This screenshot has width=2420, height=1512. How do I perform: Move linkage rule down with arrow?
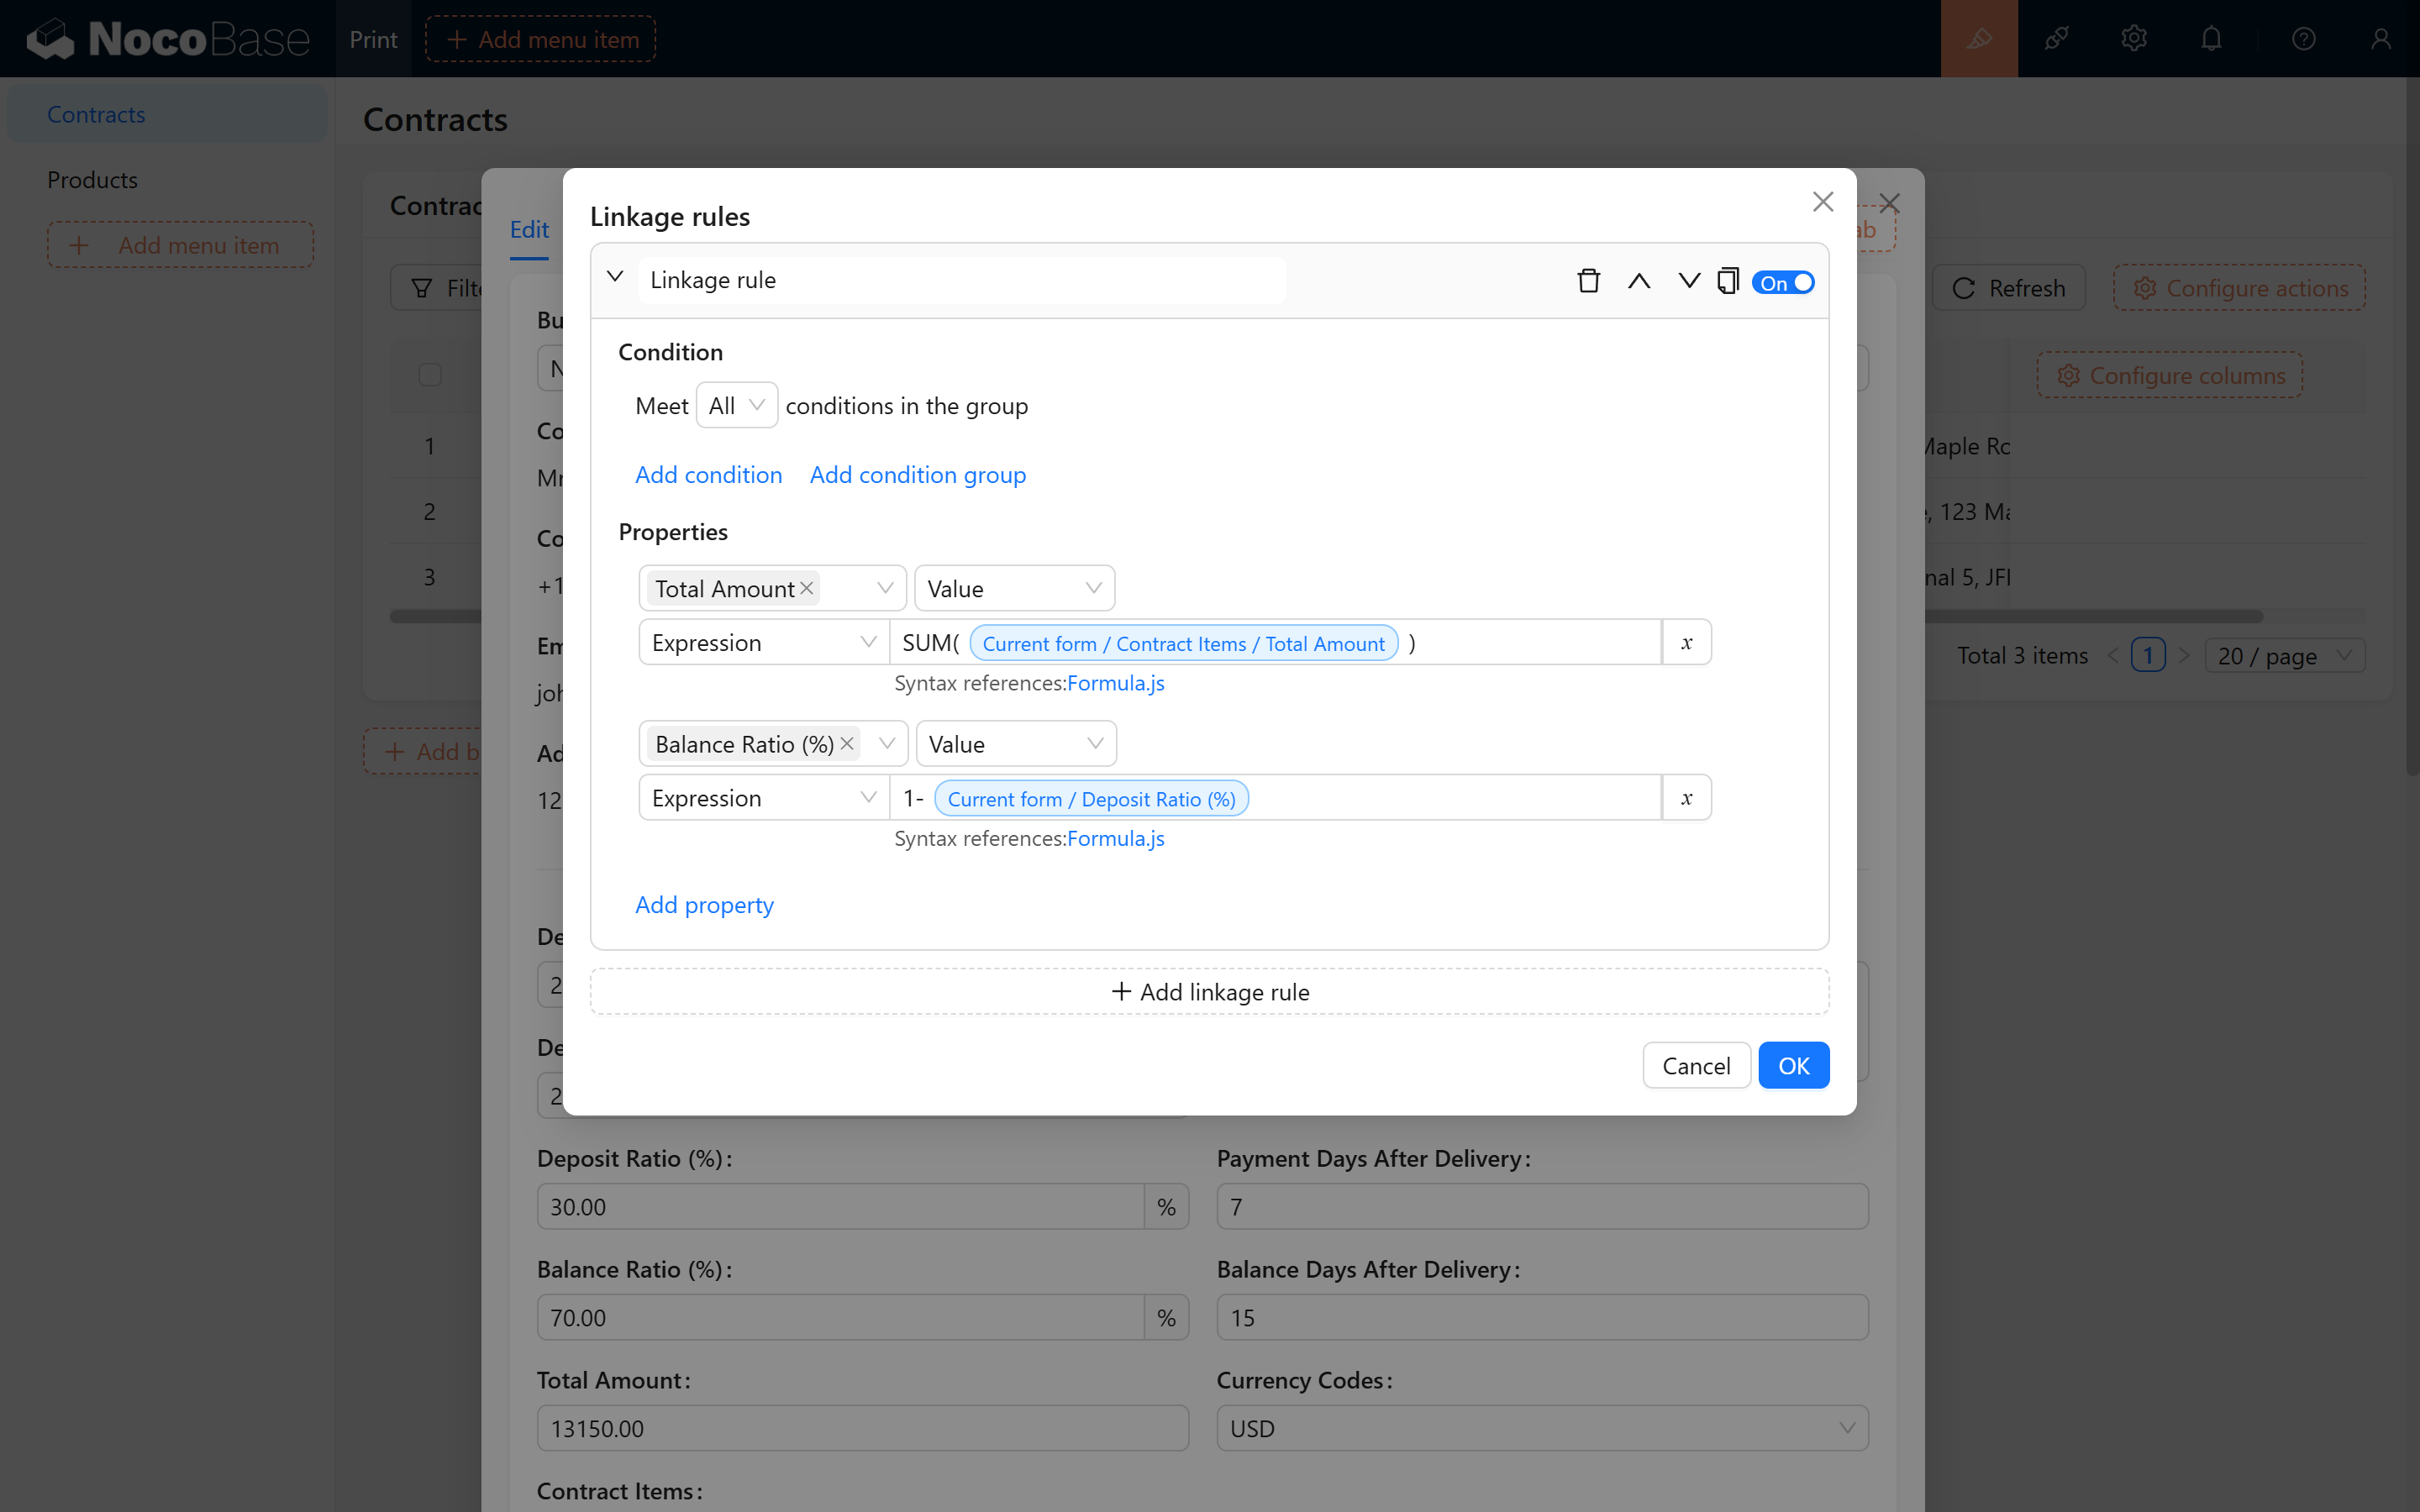pyautogui.click(x=1688, y=281)
